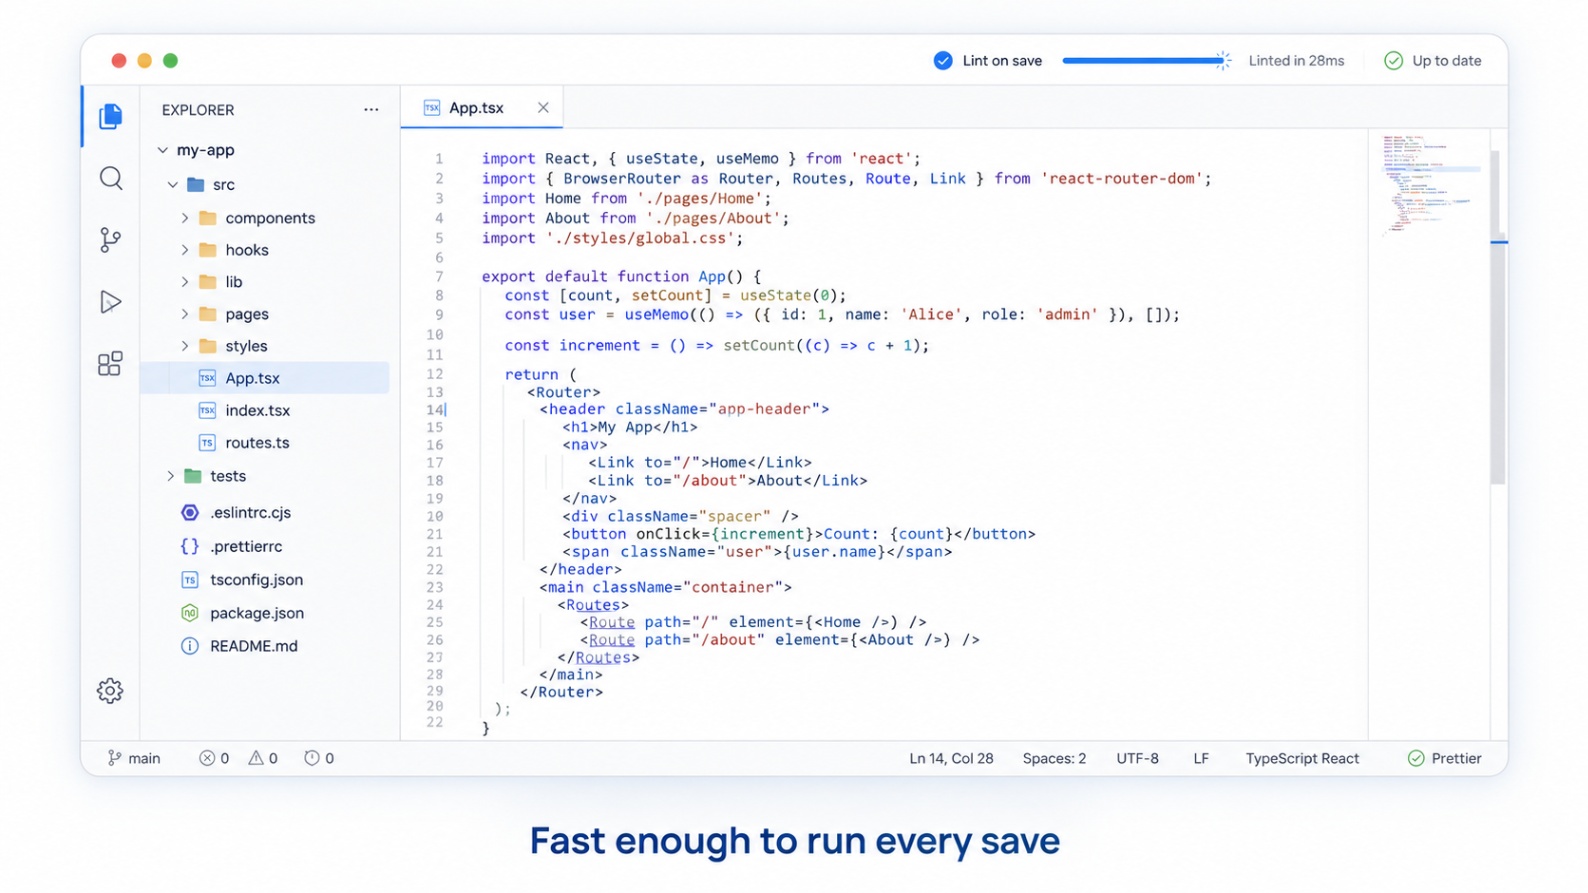Click the "Up to date" status text

[x=1446, y=61]
